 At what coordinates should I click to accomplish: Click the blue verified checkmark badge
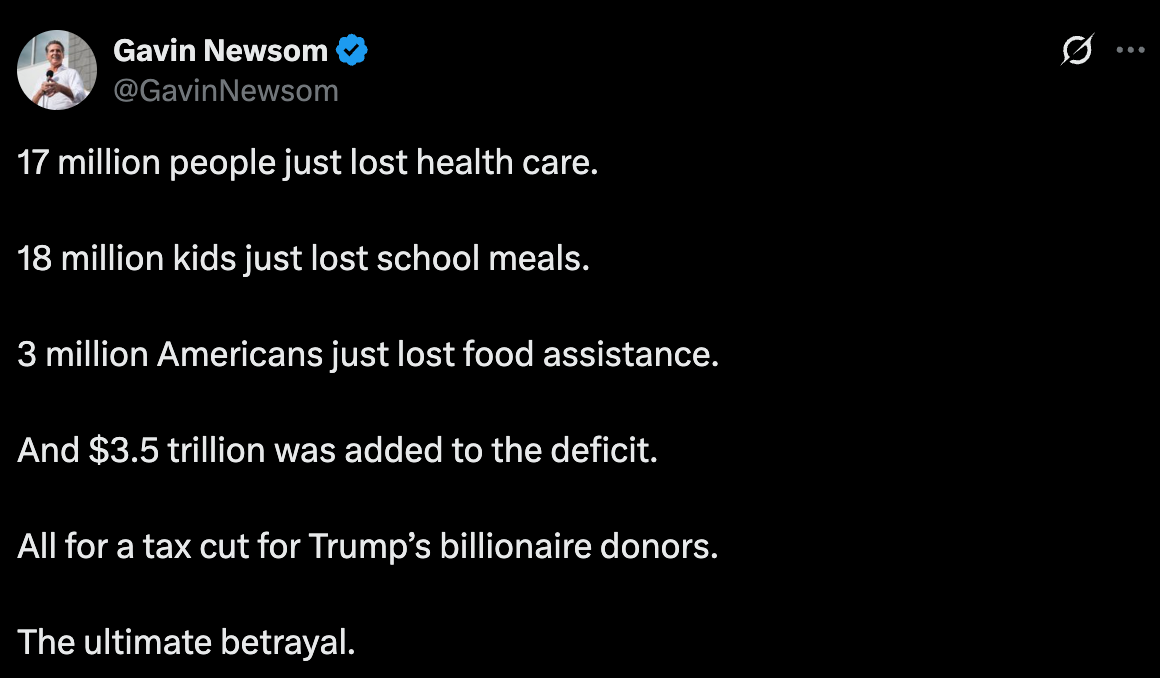351,50
